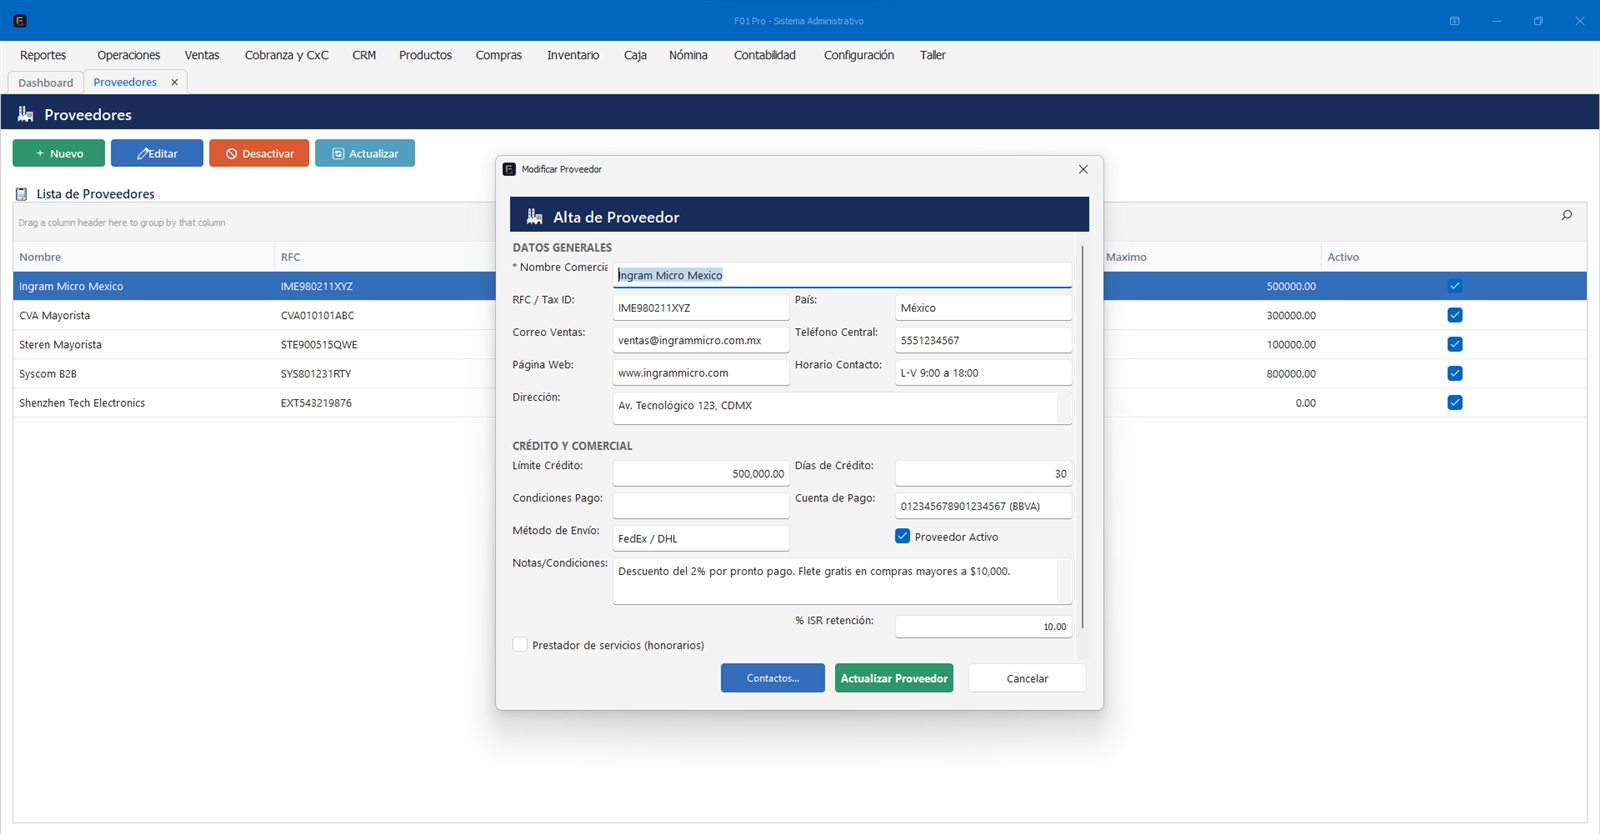1600x834 pixels.
Task: Close the Proveedores tab with its X
Action: pos(174,82)
